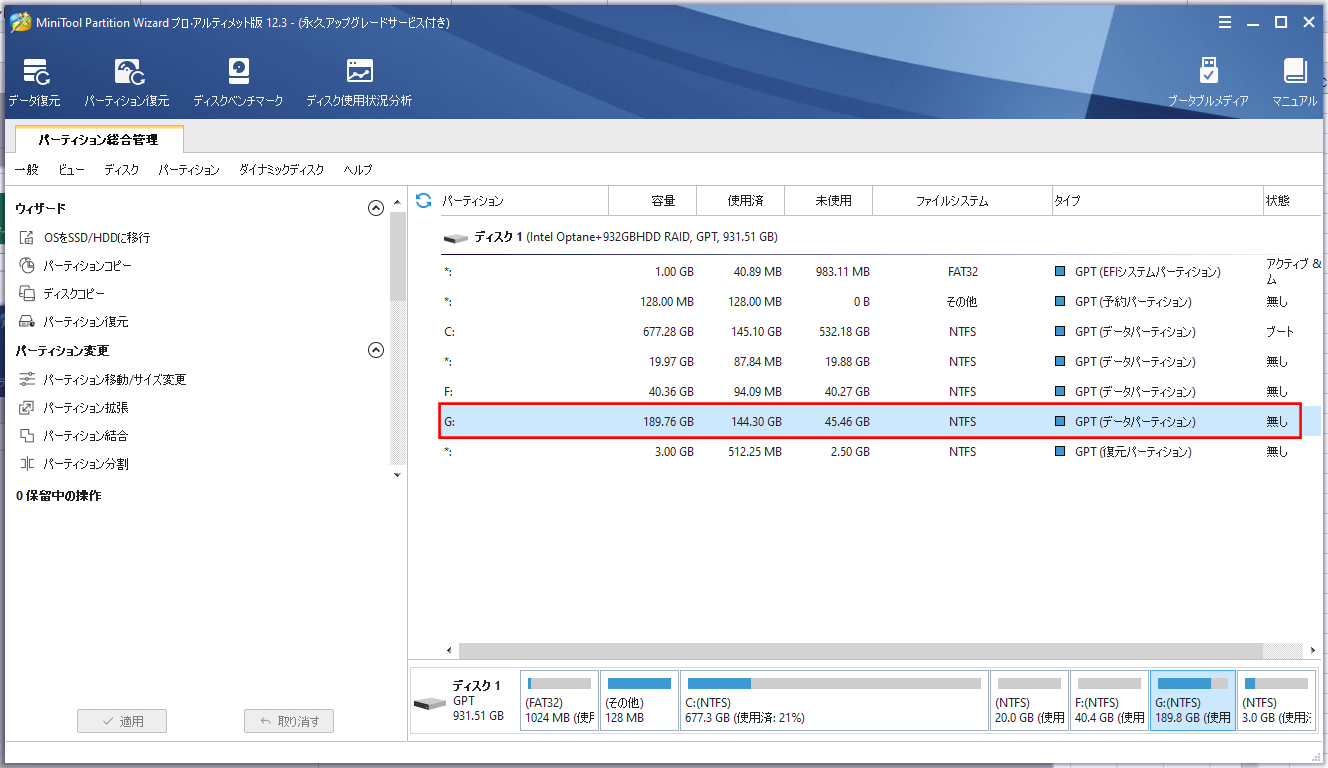The width and height of the screenshot is (1328, 768).
Task: Open Data Recovery (データ復元) tool
Action: point(34,82)
